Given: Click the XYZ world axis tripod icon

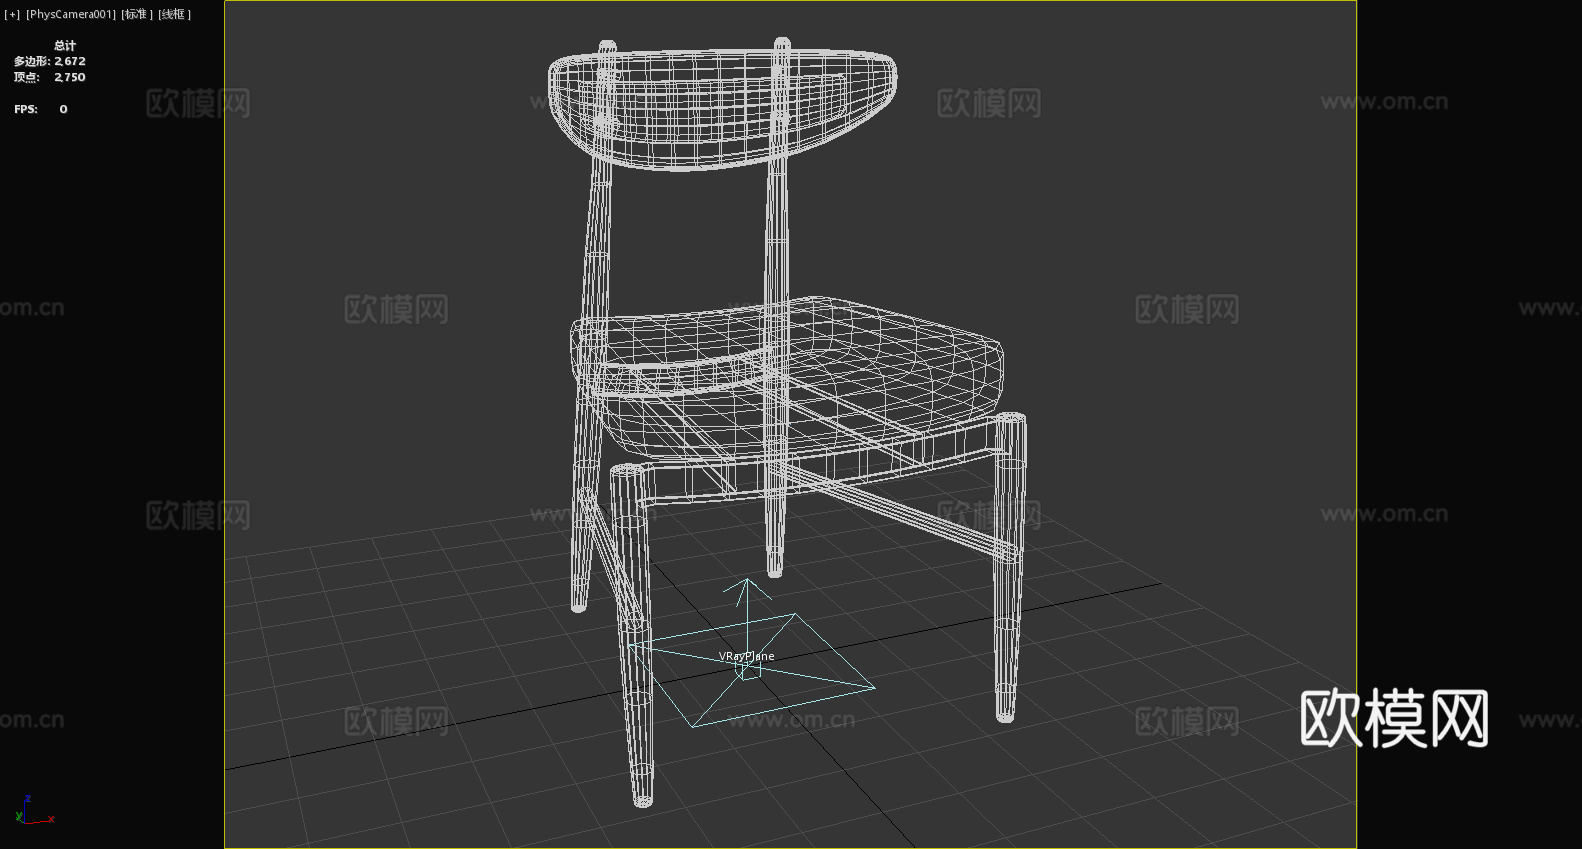Looking at the screenshot, I should click(33, 811).
